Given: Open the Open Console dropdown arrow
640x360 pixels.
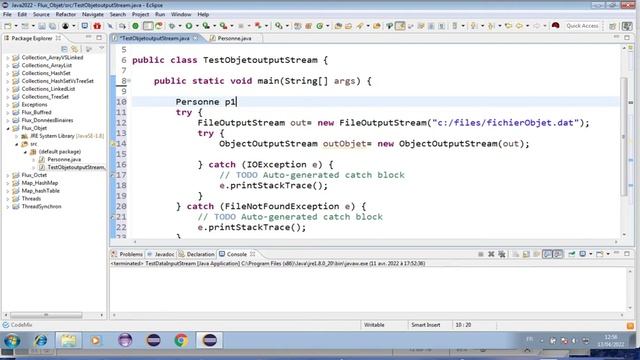Looking at the screenshot, I should tap(608, 254).
